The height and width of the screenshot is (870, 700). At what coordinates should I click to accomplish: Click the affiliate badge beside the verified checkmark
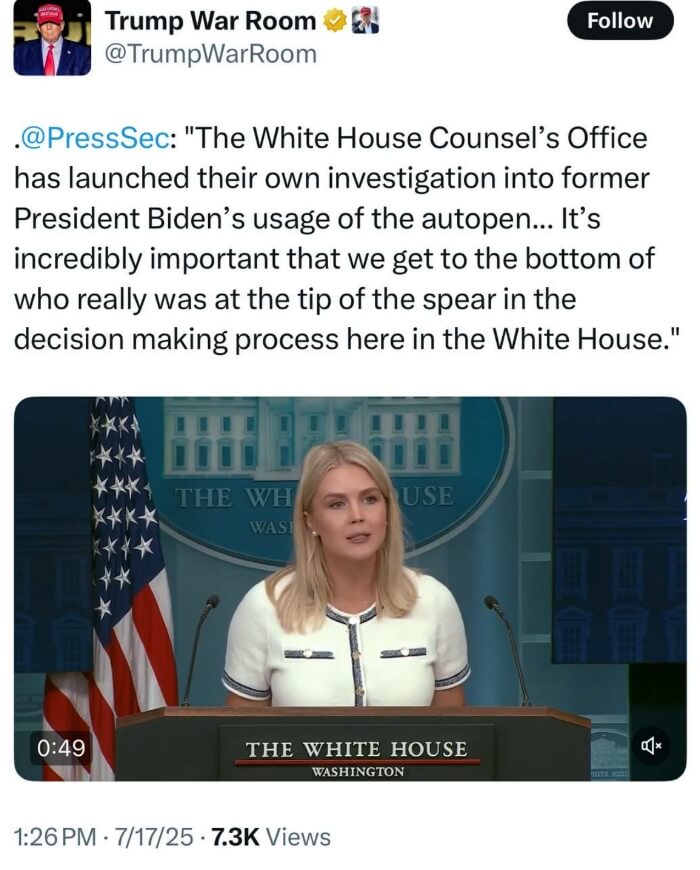coord(366,21)
